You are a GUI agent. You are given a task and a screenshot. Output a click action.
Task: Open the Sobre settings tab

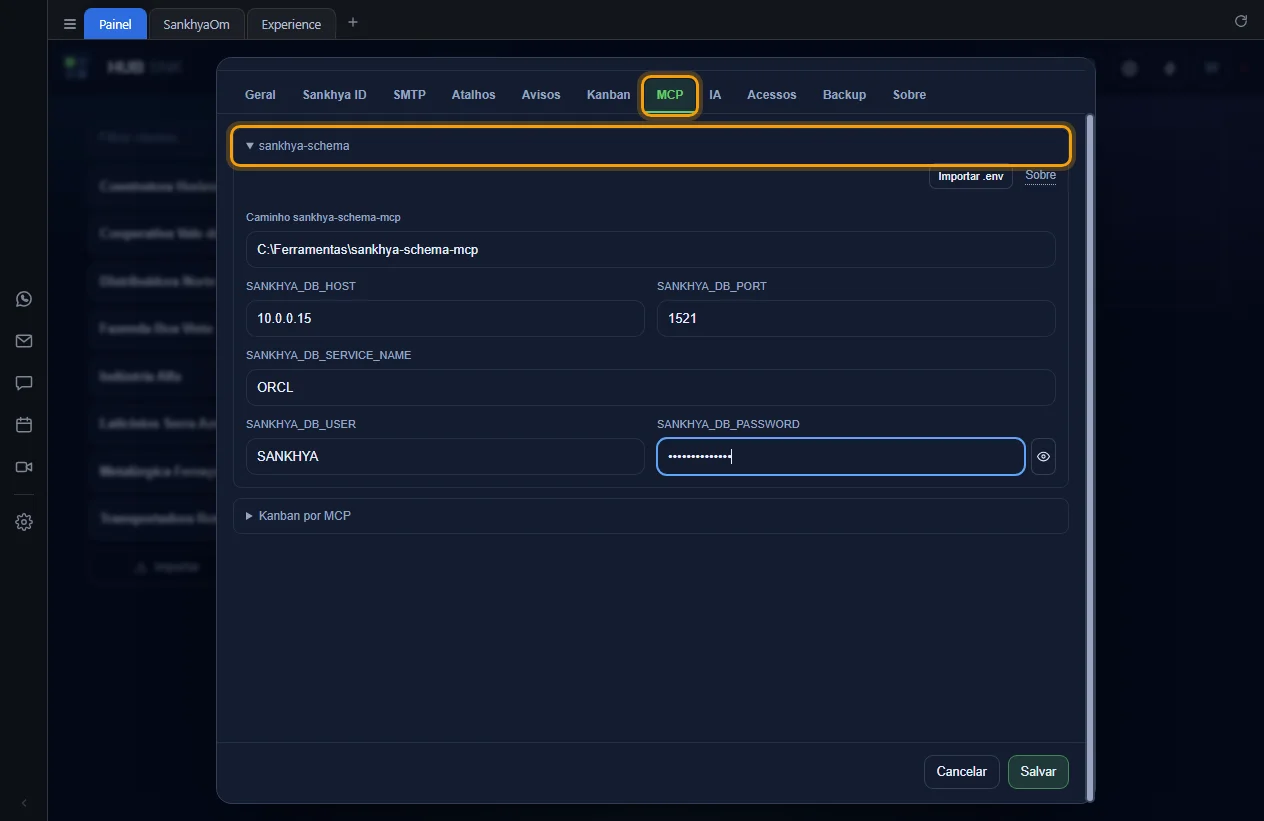(909, 95)
